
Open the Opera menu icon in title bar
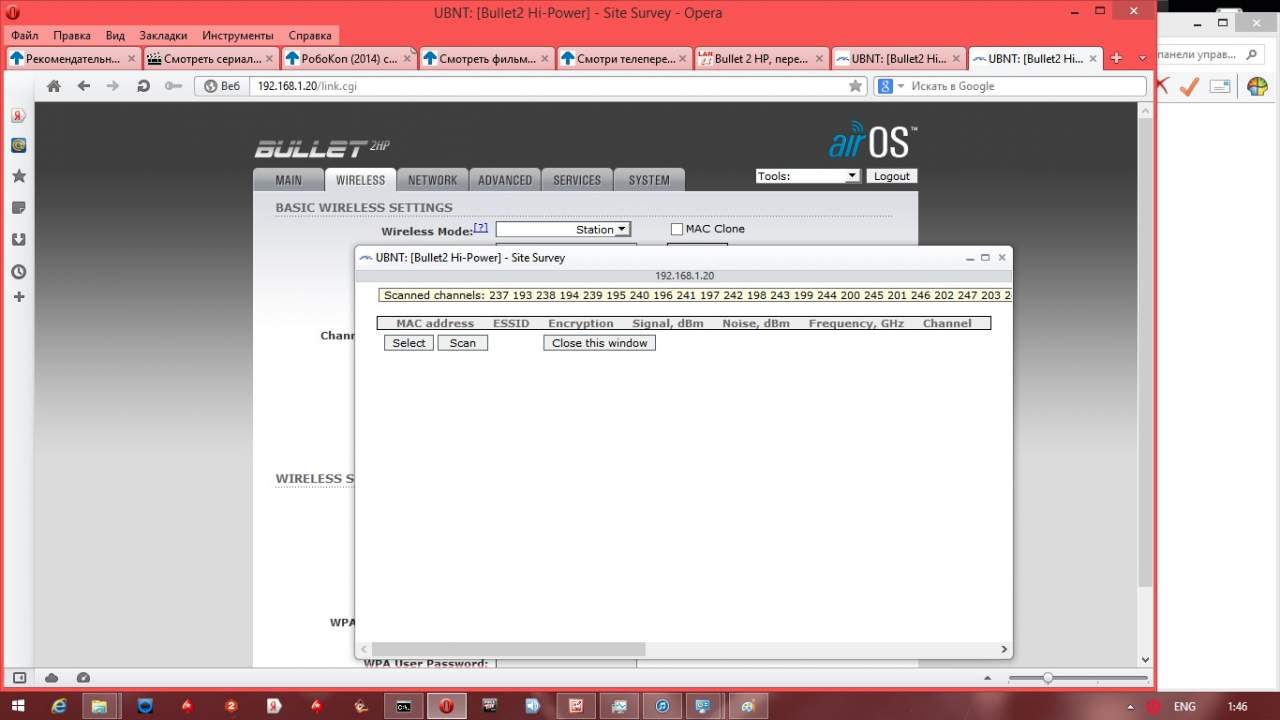tap(13, 13)
